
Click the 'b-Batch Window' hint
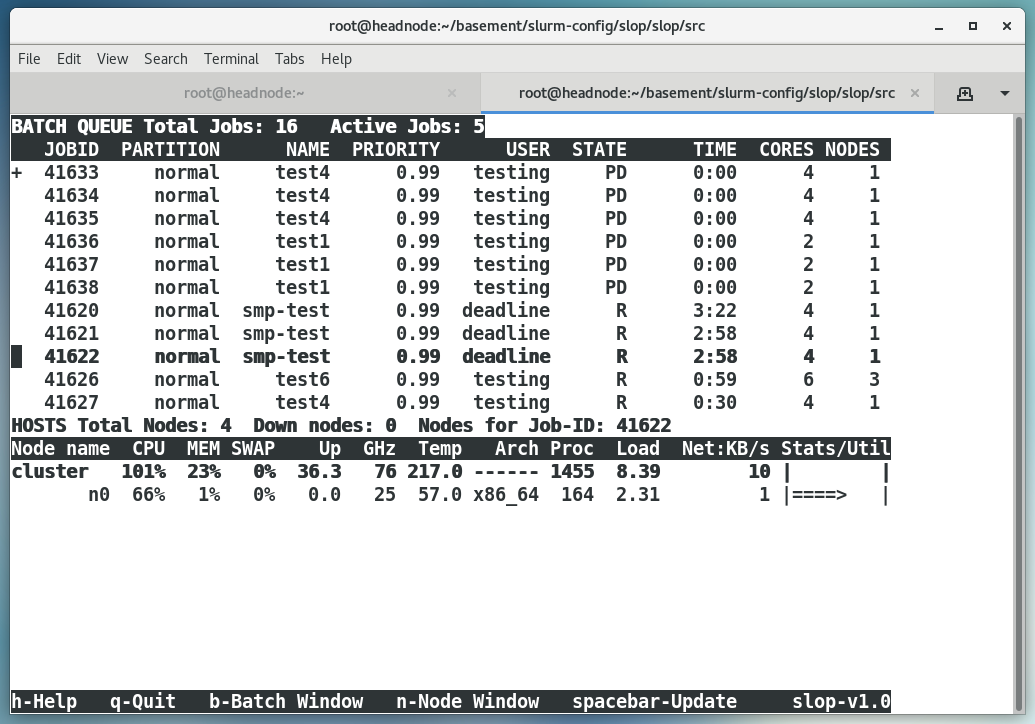click(286, 702)
